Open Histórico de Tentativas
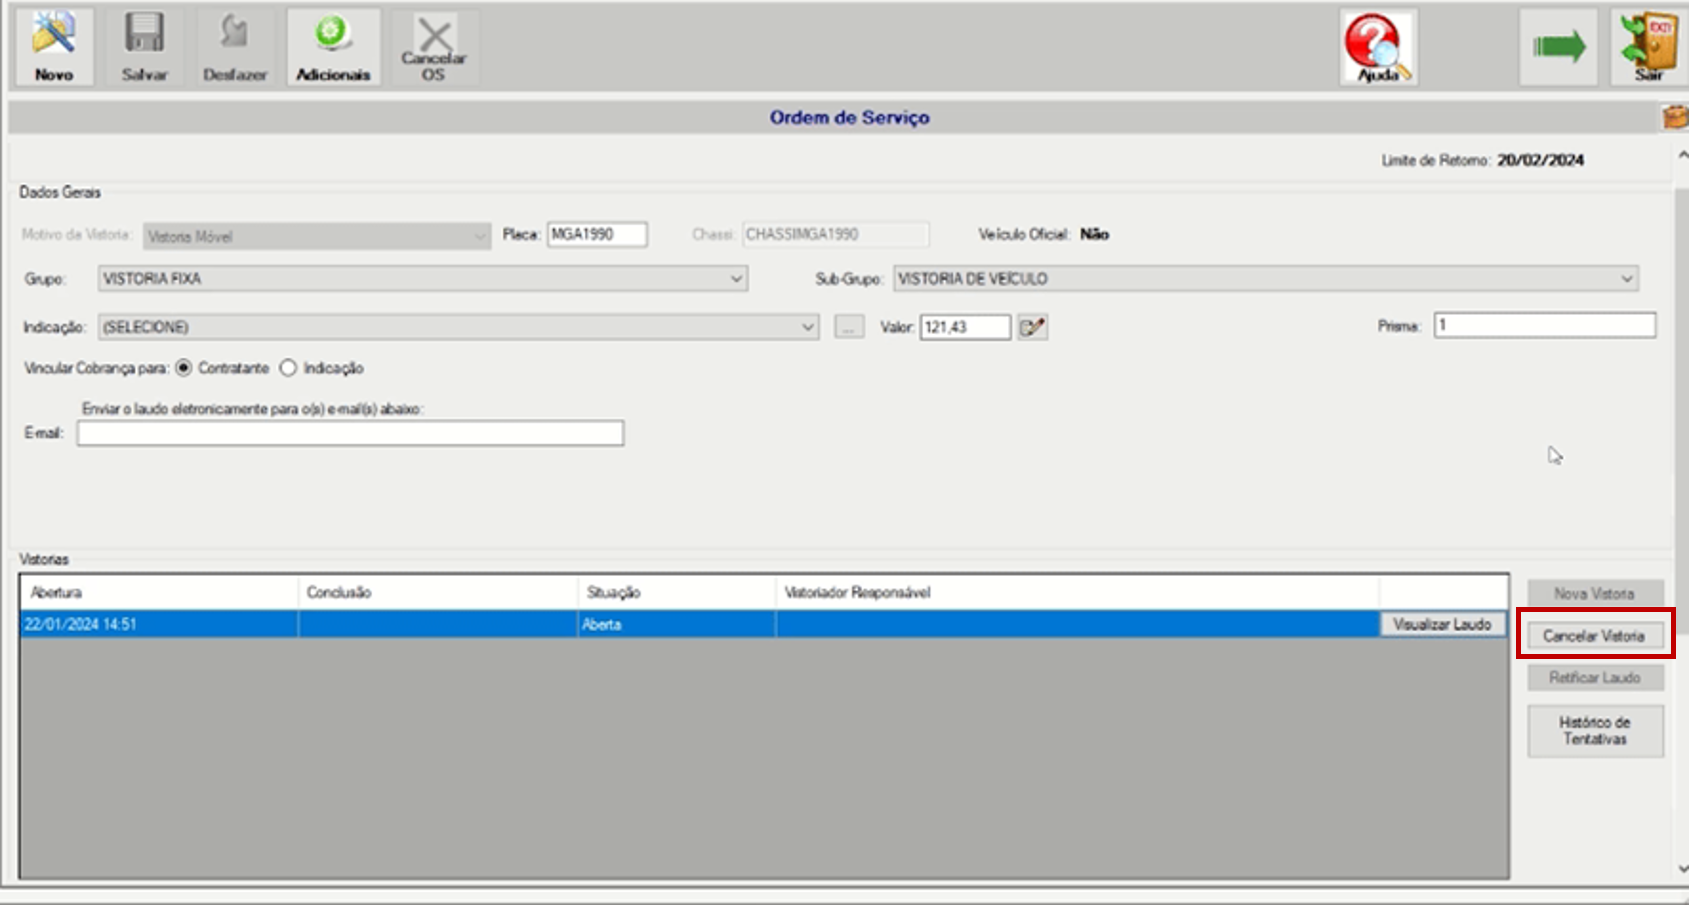This screenshot has width=1689, height=905. (1596, 731)
